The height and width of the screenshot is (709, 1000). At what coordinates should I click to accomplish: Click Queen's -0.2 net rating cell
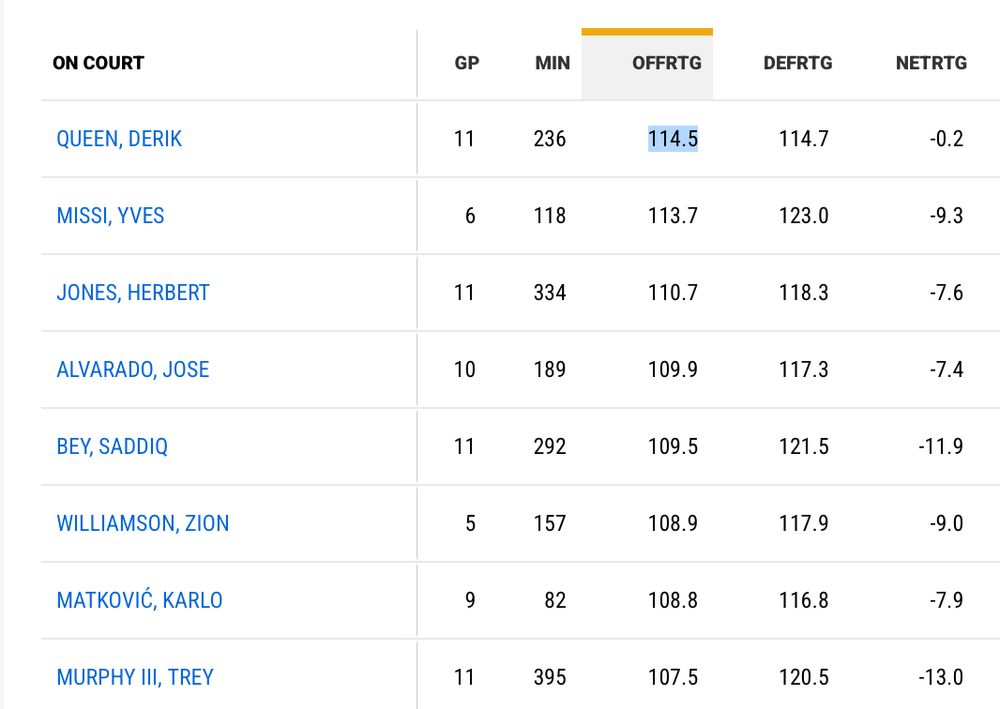(946, 139)
